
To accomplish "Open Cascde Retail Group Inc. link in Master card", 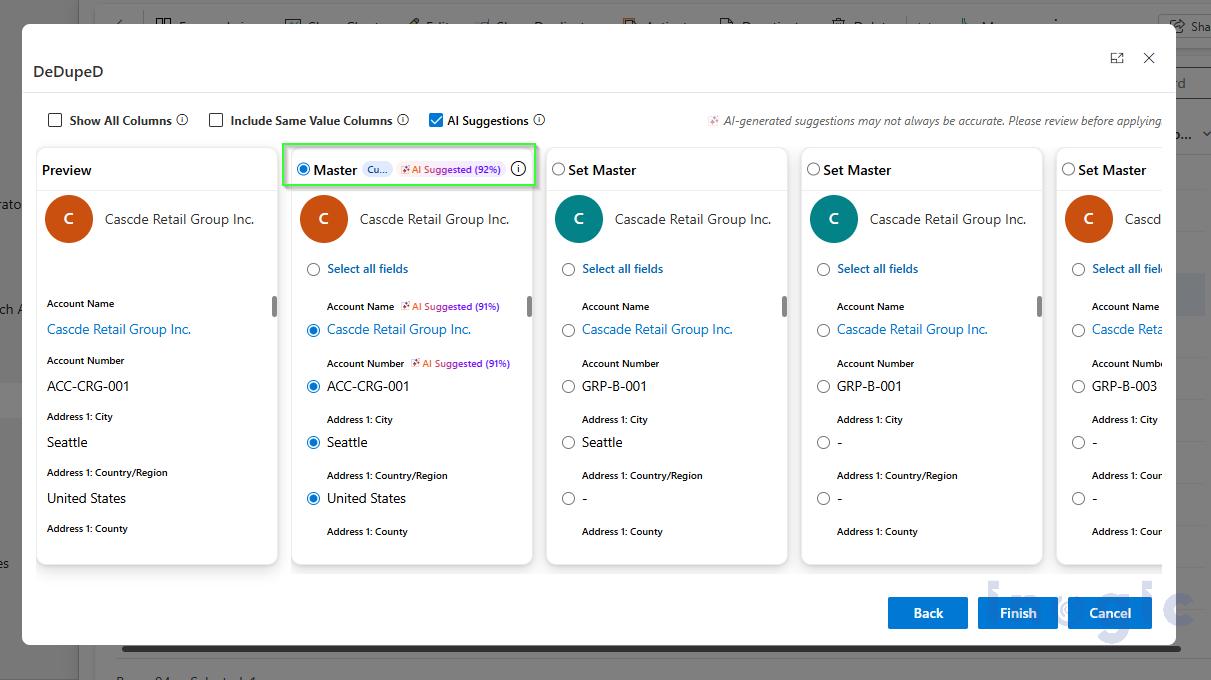I will pos(399,329).
